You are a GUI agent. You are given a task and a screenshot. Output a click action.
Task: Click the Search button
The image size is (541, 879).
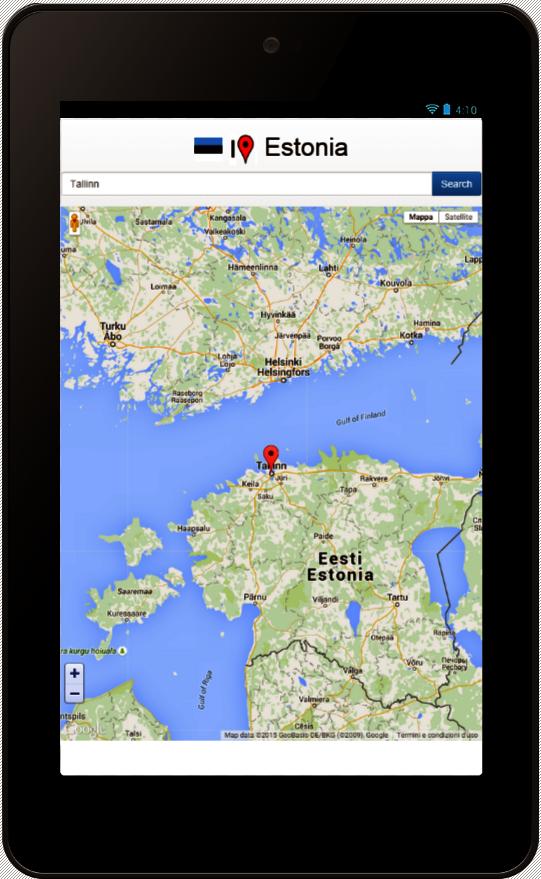[x=456, y=184]
